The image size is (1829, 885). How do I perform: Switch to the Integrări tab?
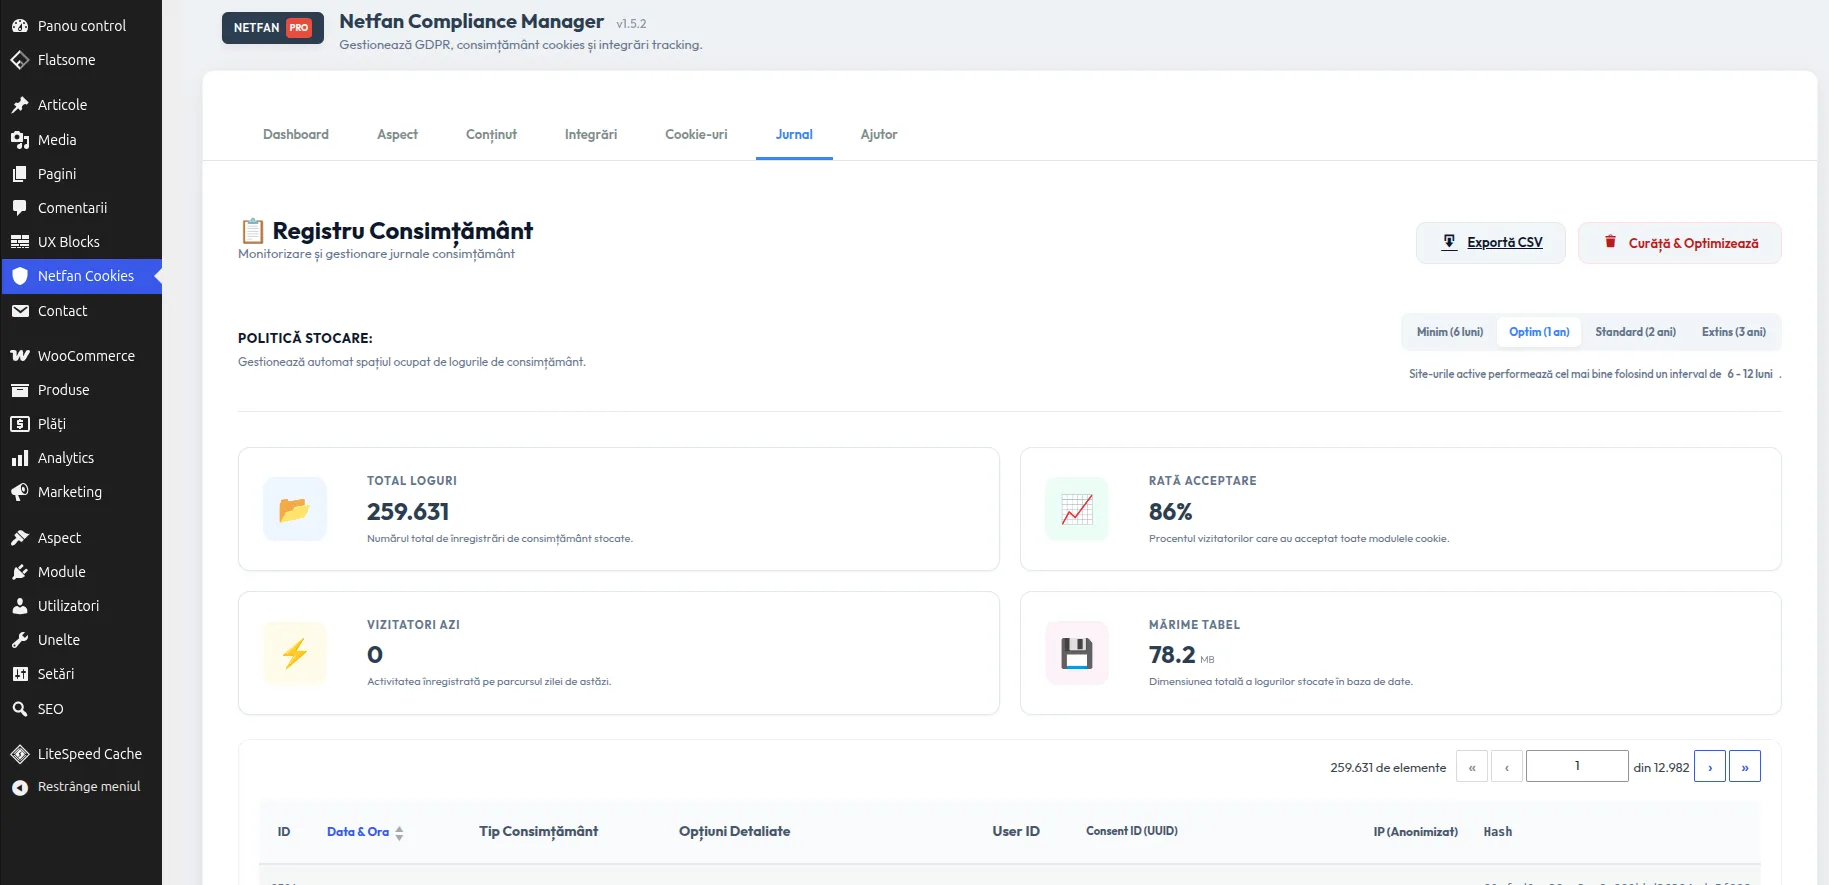coord(591,135)
